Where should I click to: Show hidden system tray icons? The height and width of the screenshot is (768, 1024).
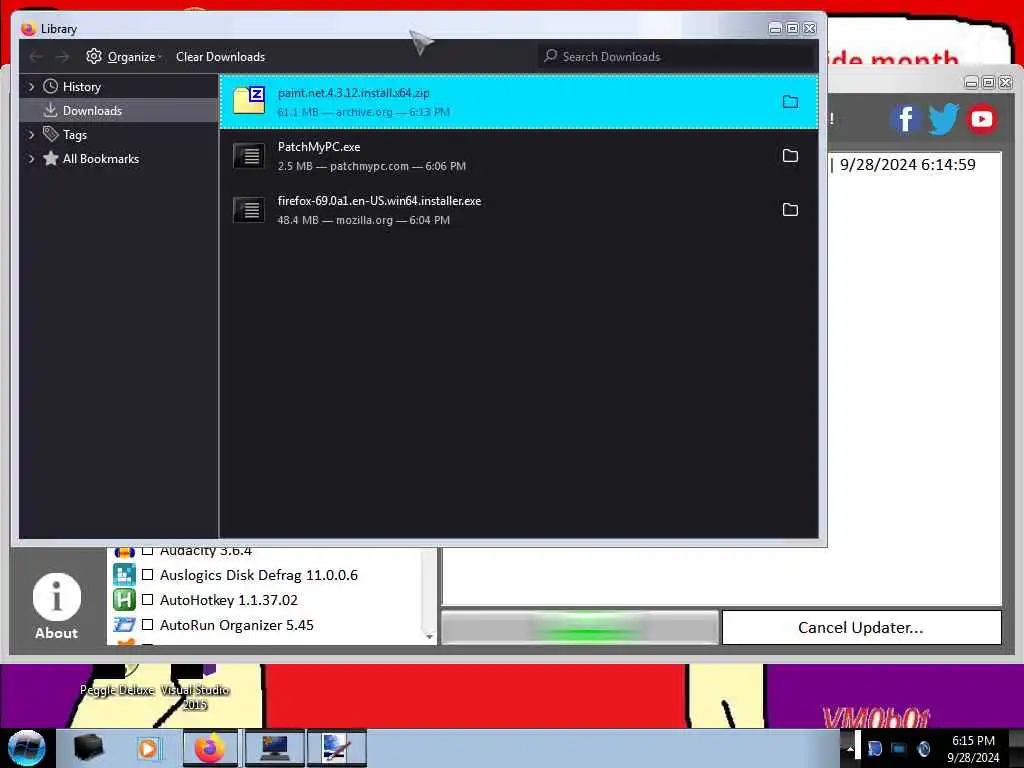click(850, 748)
